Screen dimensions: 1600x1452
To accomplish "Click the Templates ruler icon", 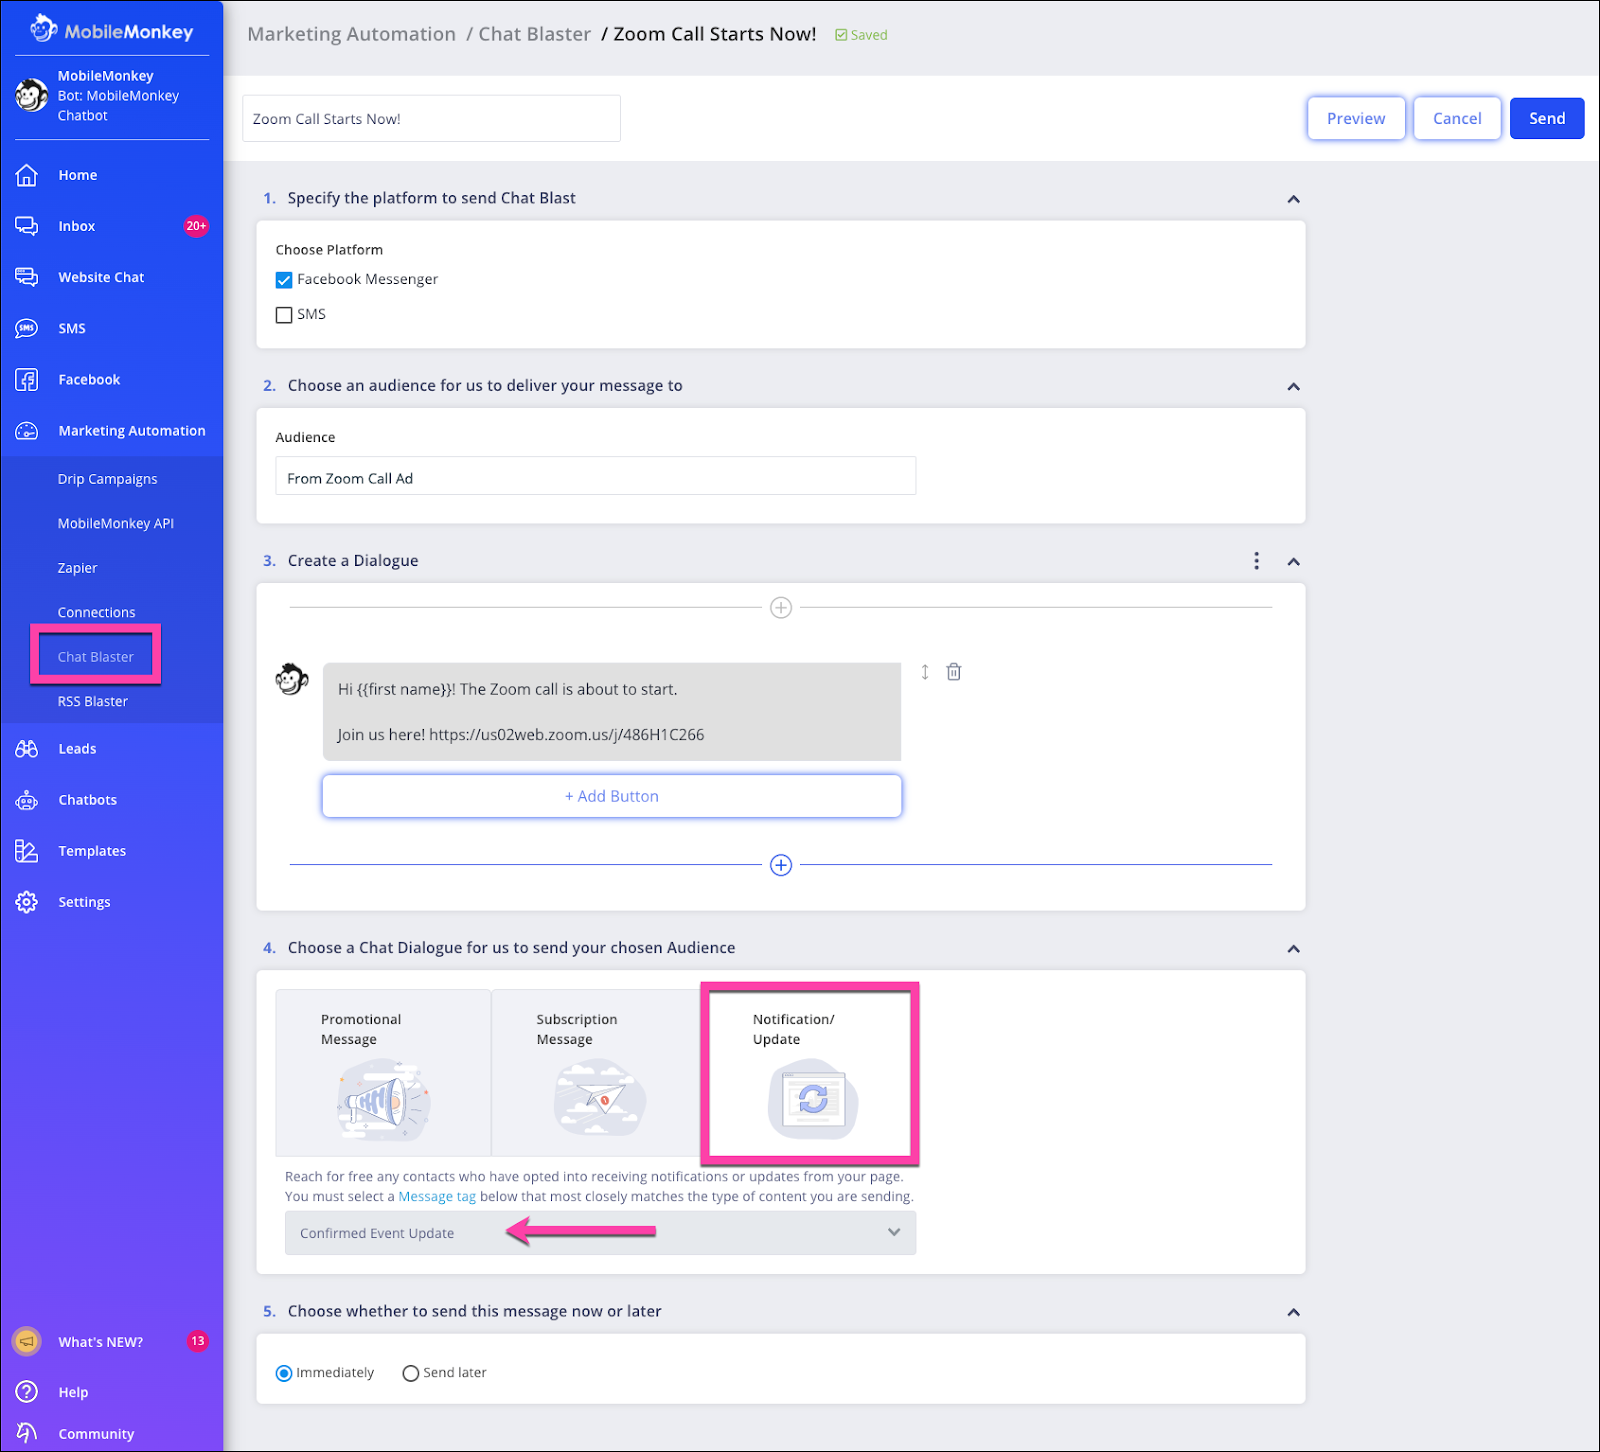I will (x=27, y=851).
